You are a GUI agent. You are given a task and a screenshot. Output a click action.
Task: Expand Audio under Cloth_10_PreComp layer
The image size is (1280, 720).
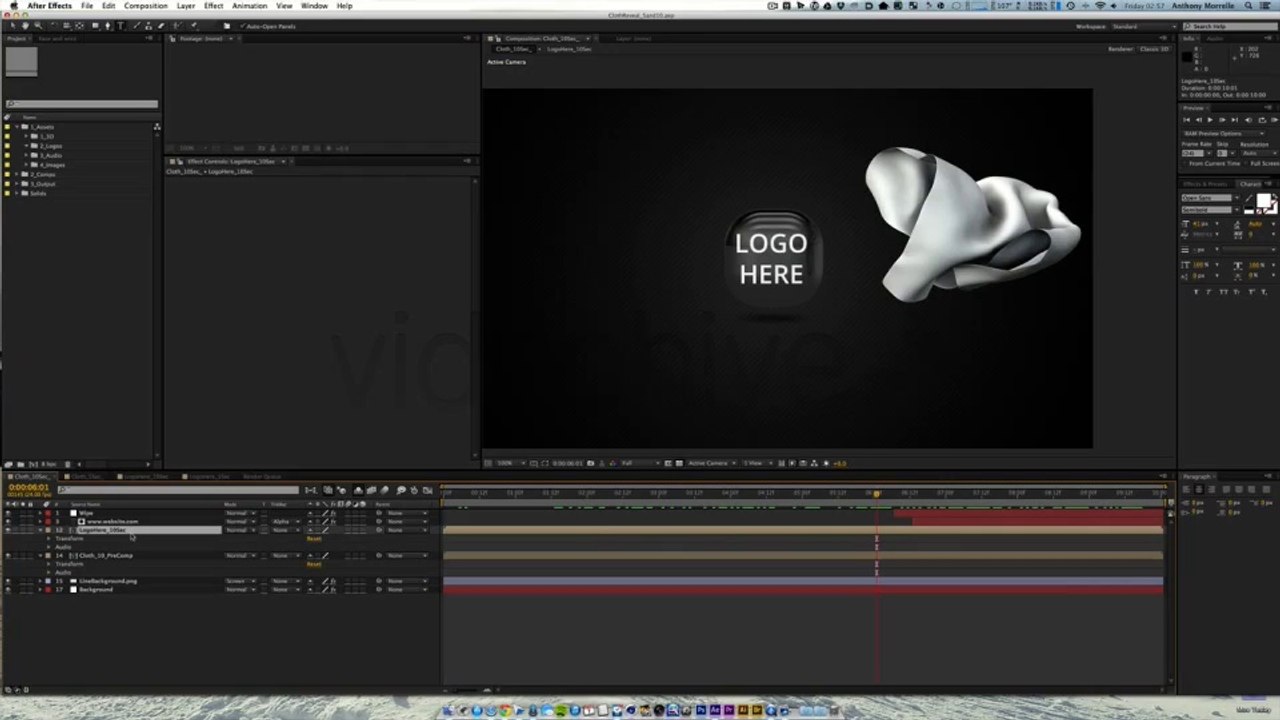(x=49, y=572)
